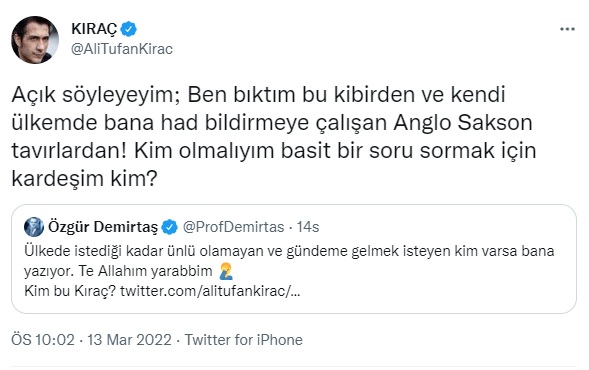Click the facepalm emoji in quoted tweet
The image size is (589, 370).
[226, 271]
